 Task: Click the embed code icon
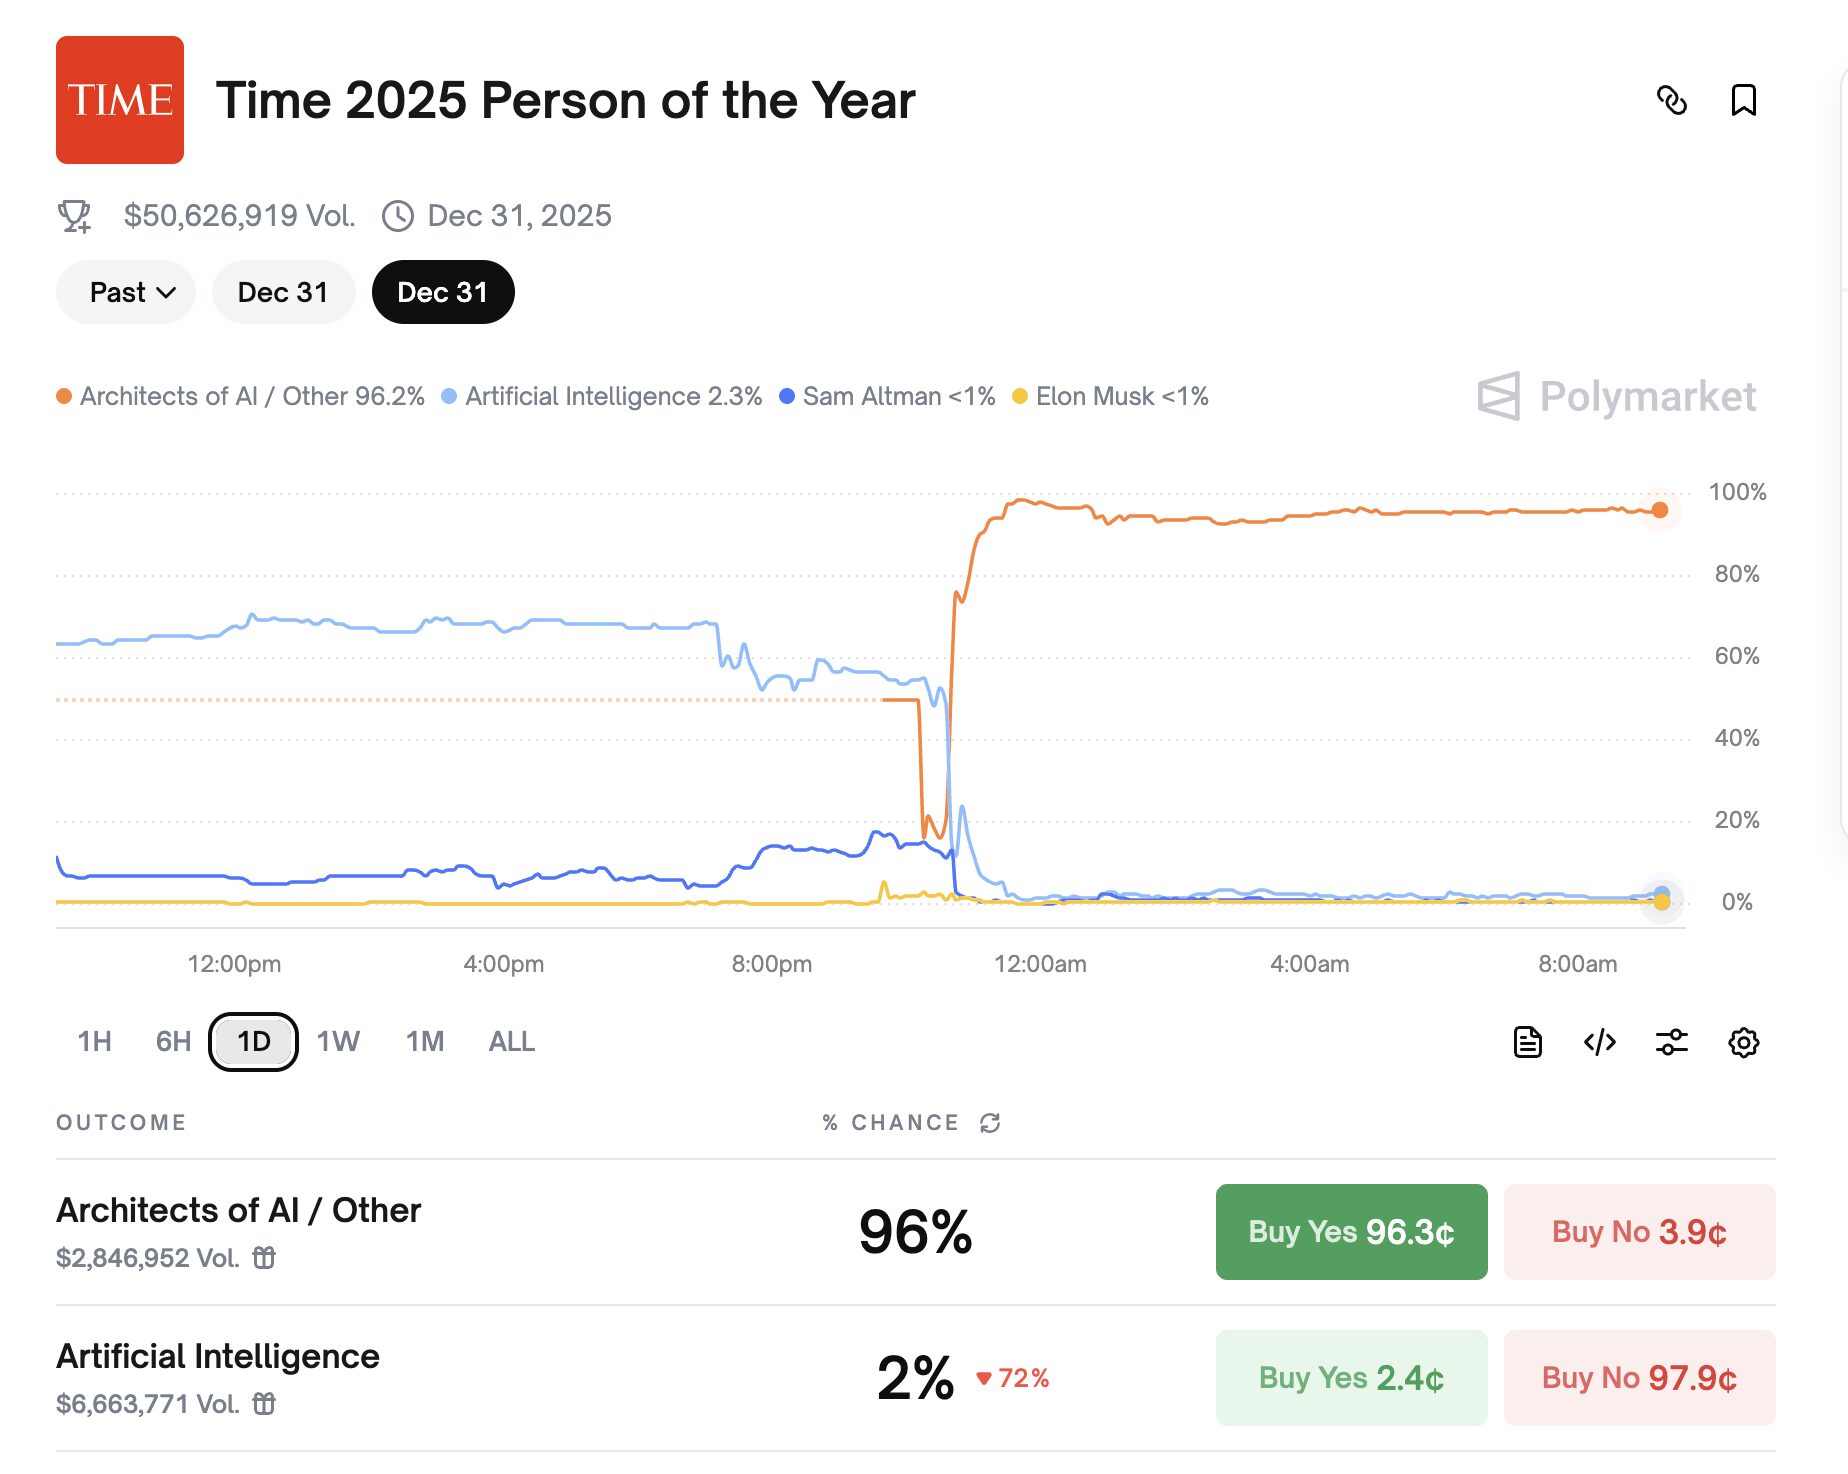tap(1599, 1042)
